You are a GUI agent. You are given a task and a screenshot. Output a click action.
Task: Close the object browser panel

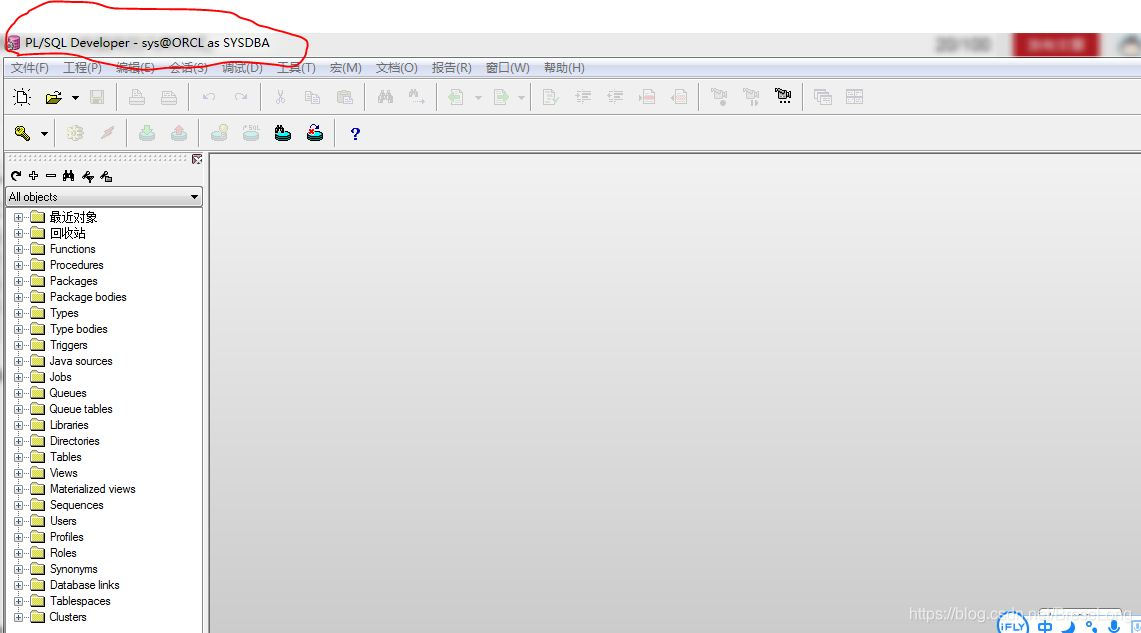[x=197, y=159]
